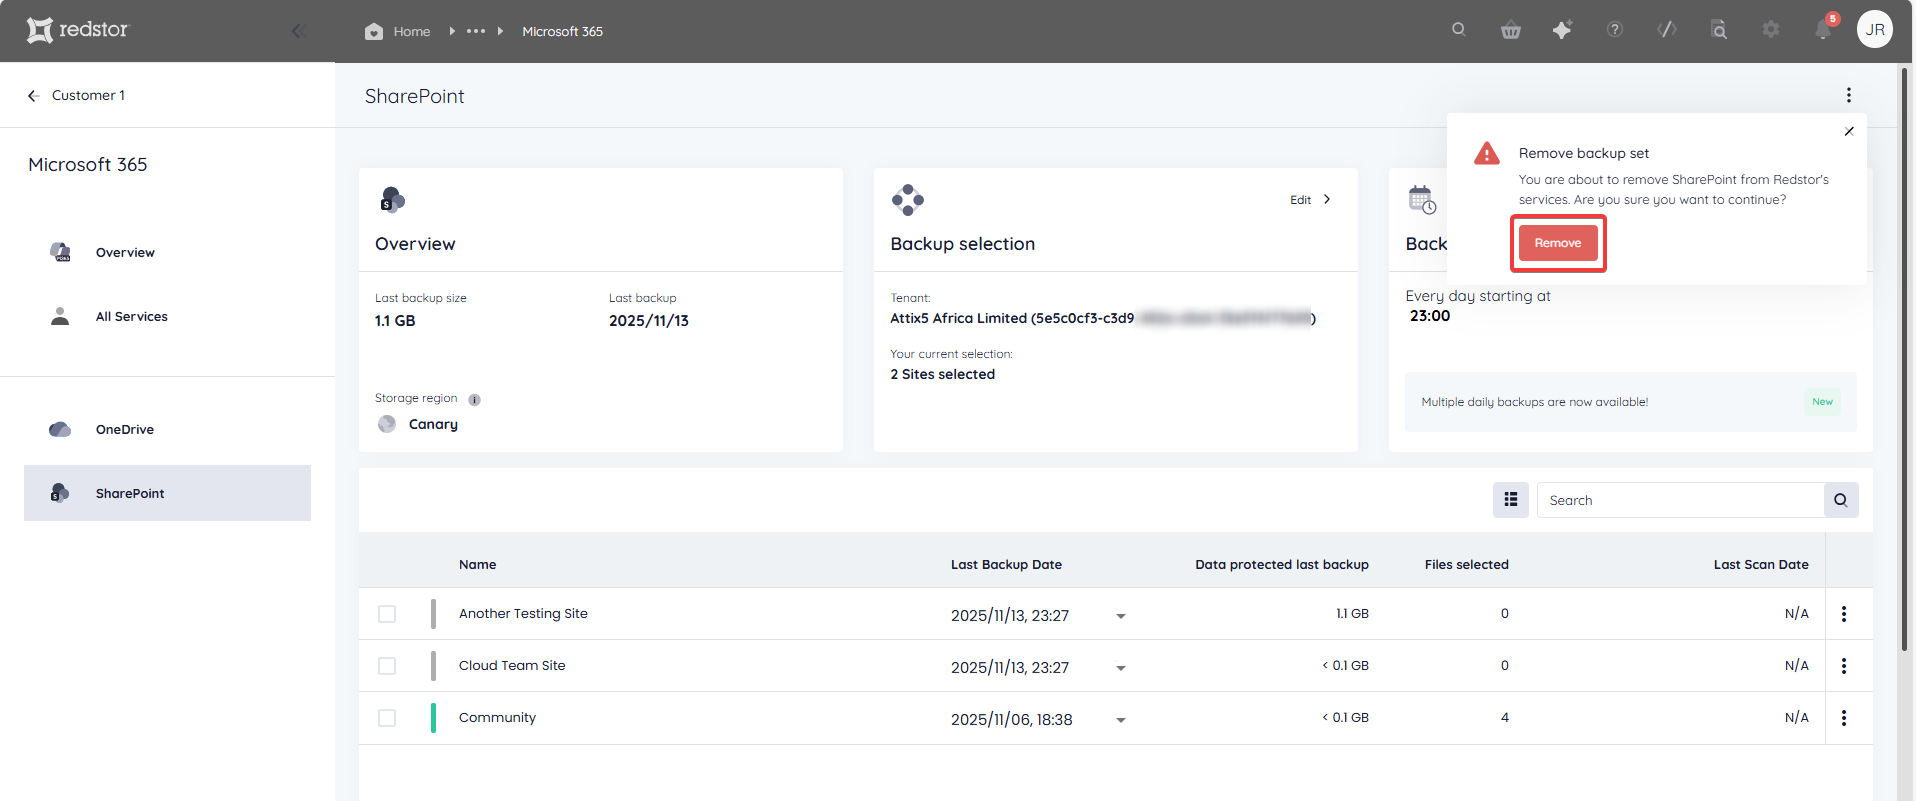This screenshot has width=1916, height=801.
Task: Sort by Name column header
Action: 477,564
